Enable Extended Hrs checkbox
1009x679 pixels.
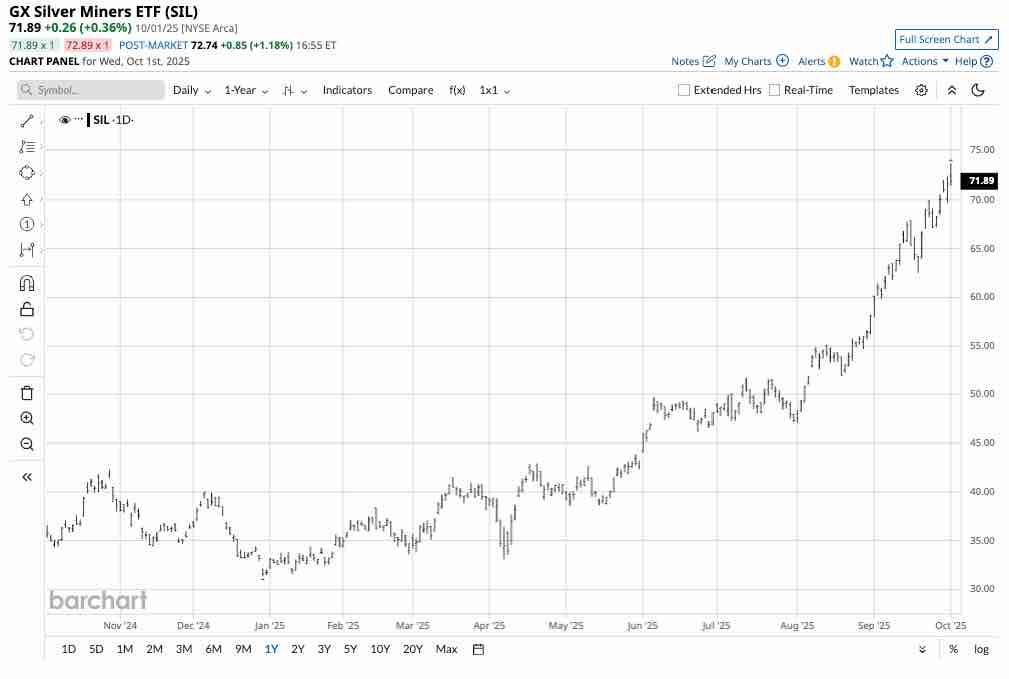pos(683,90)
